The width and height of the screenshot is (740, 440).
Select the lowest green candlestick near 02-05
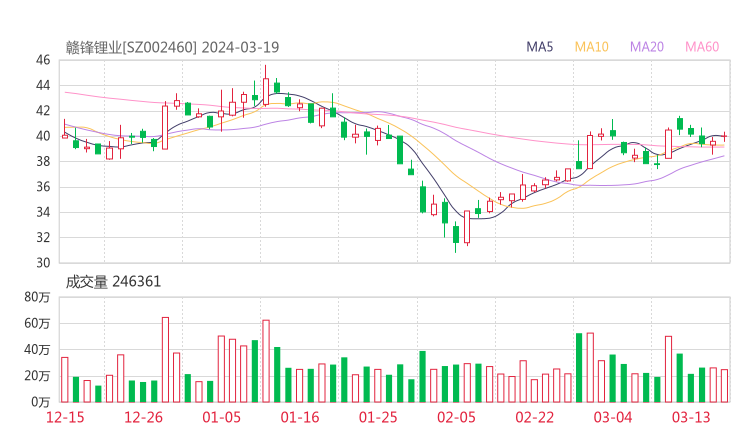[456, 235]
